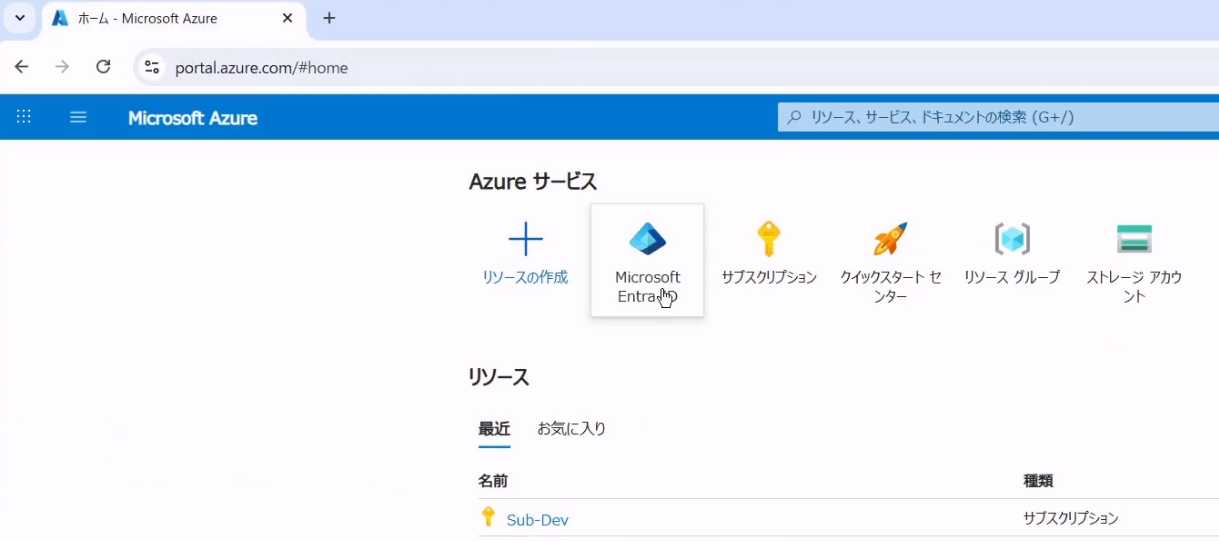Click the plus icon to create a resource

[x=525, y=240]
